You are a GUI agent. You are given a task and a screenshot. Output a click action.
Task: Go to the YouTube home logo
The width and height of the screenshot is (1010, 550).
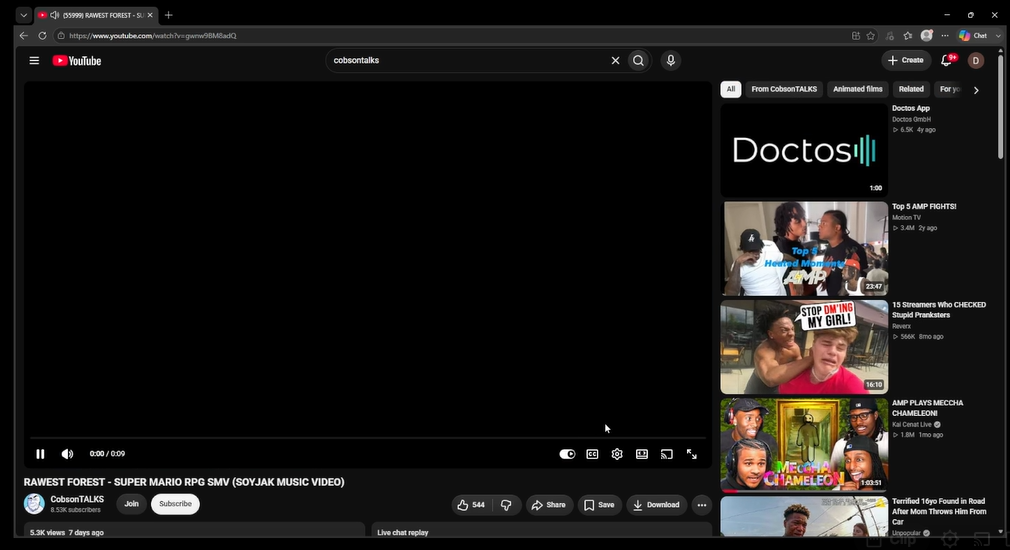pyautogui.click(x=77, y=61)
